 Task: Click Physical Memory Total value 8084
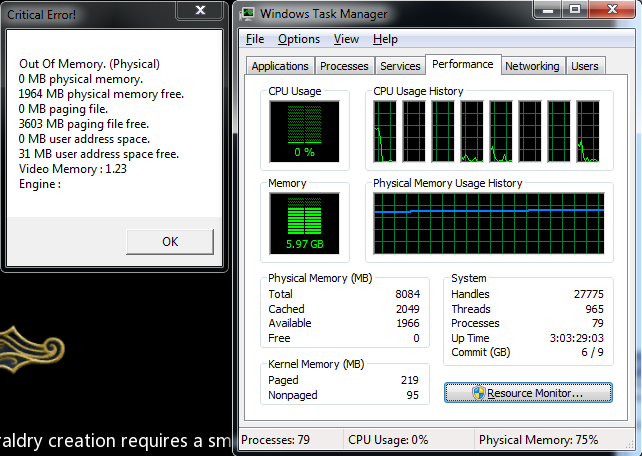pyautogui.click(x=407, y=294)
